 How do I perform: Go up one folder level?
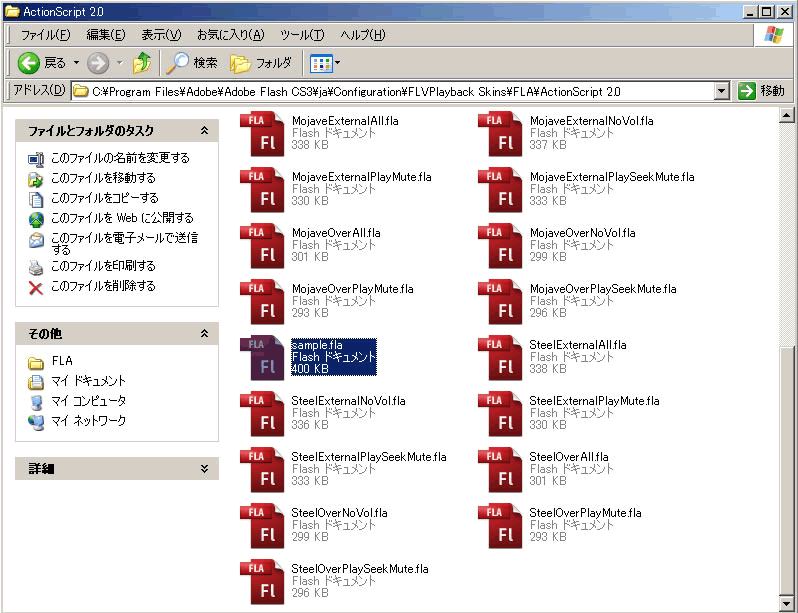point(142,63)
